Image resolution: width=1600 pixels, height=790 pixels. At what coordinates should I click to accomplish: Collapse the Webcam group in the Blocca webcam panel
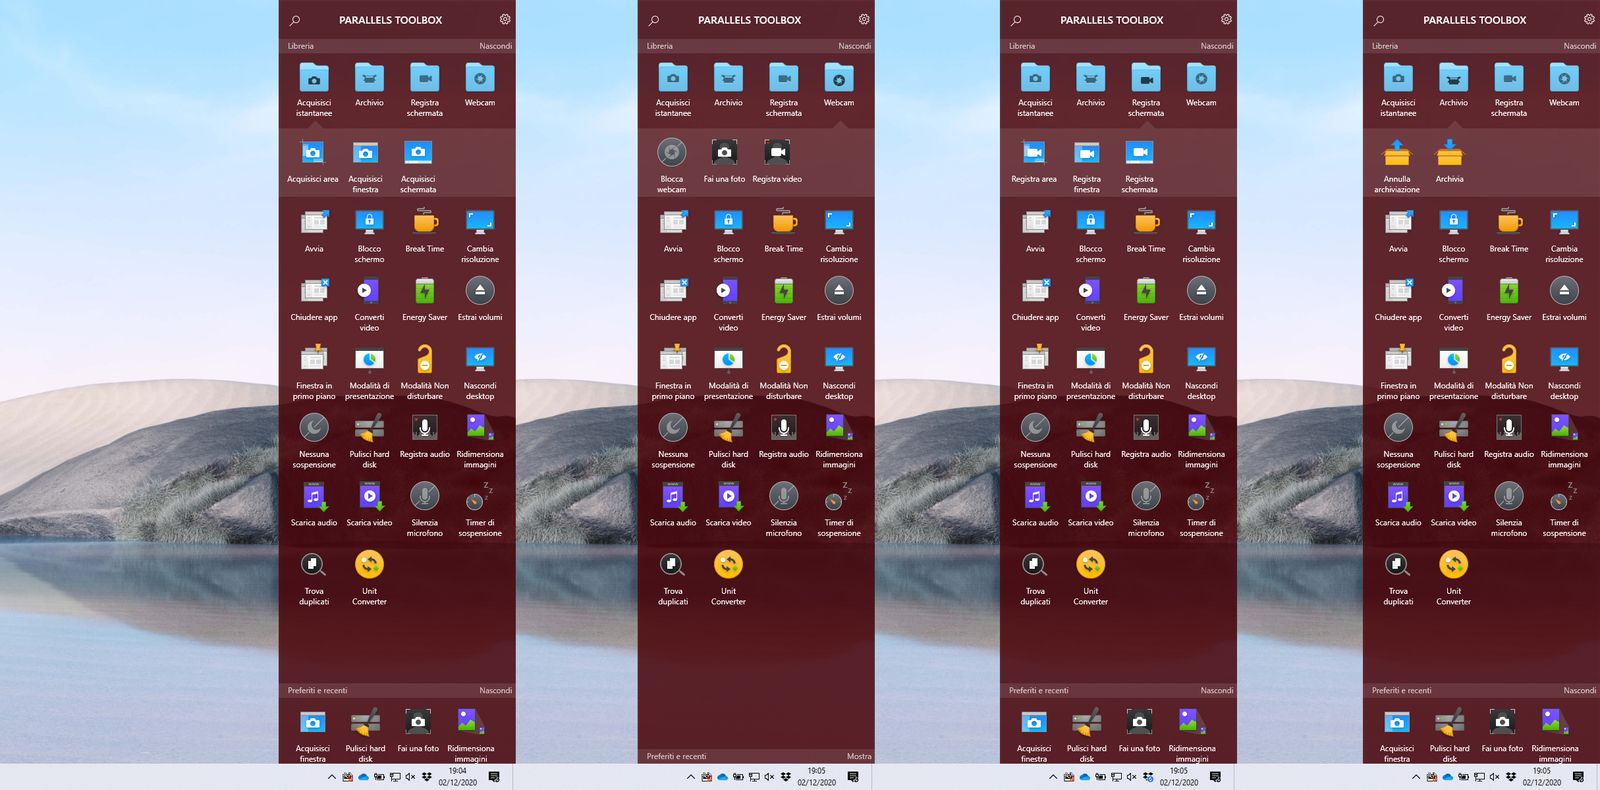point(839,84)
